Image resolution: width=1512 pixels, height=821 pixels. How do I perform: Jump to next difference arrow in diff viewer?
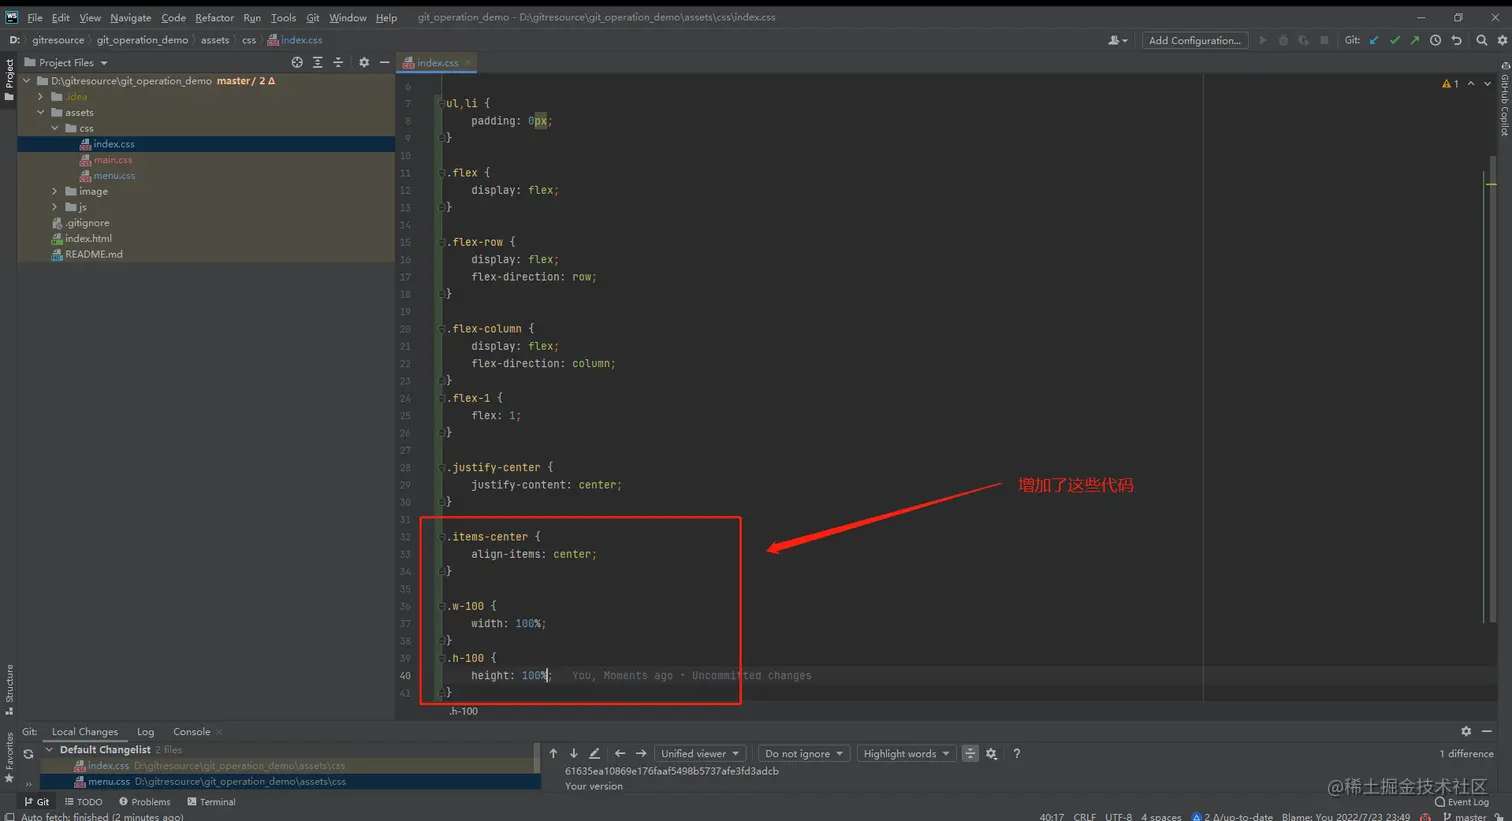click(x=572, y=753)
